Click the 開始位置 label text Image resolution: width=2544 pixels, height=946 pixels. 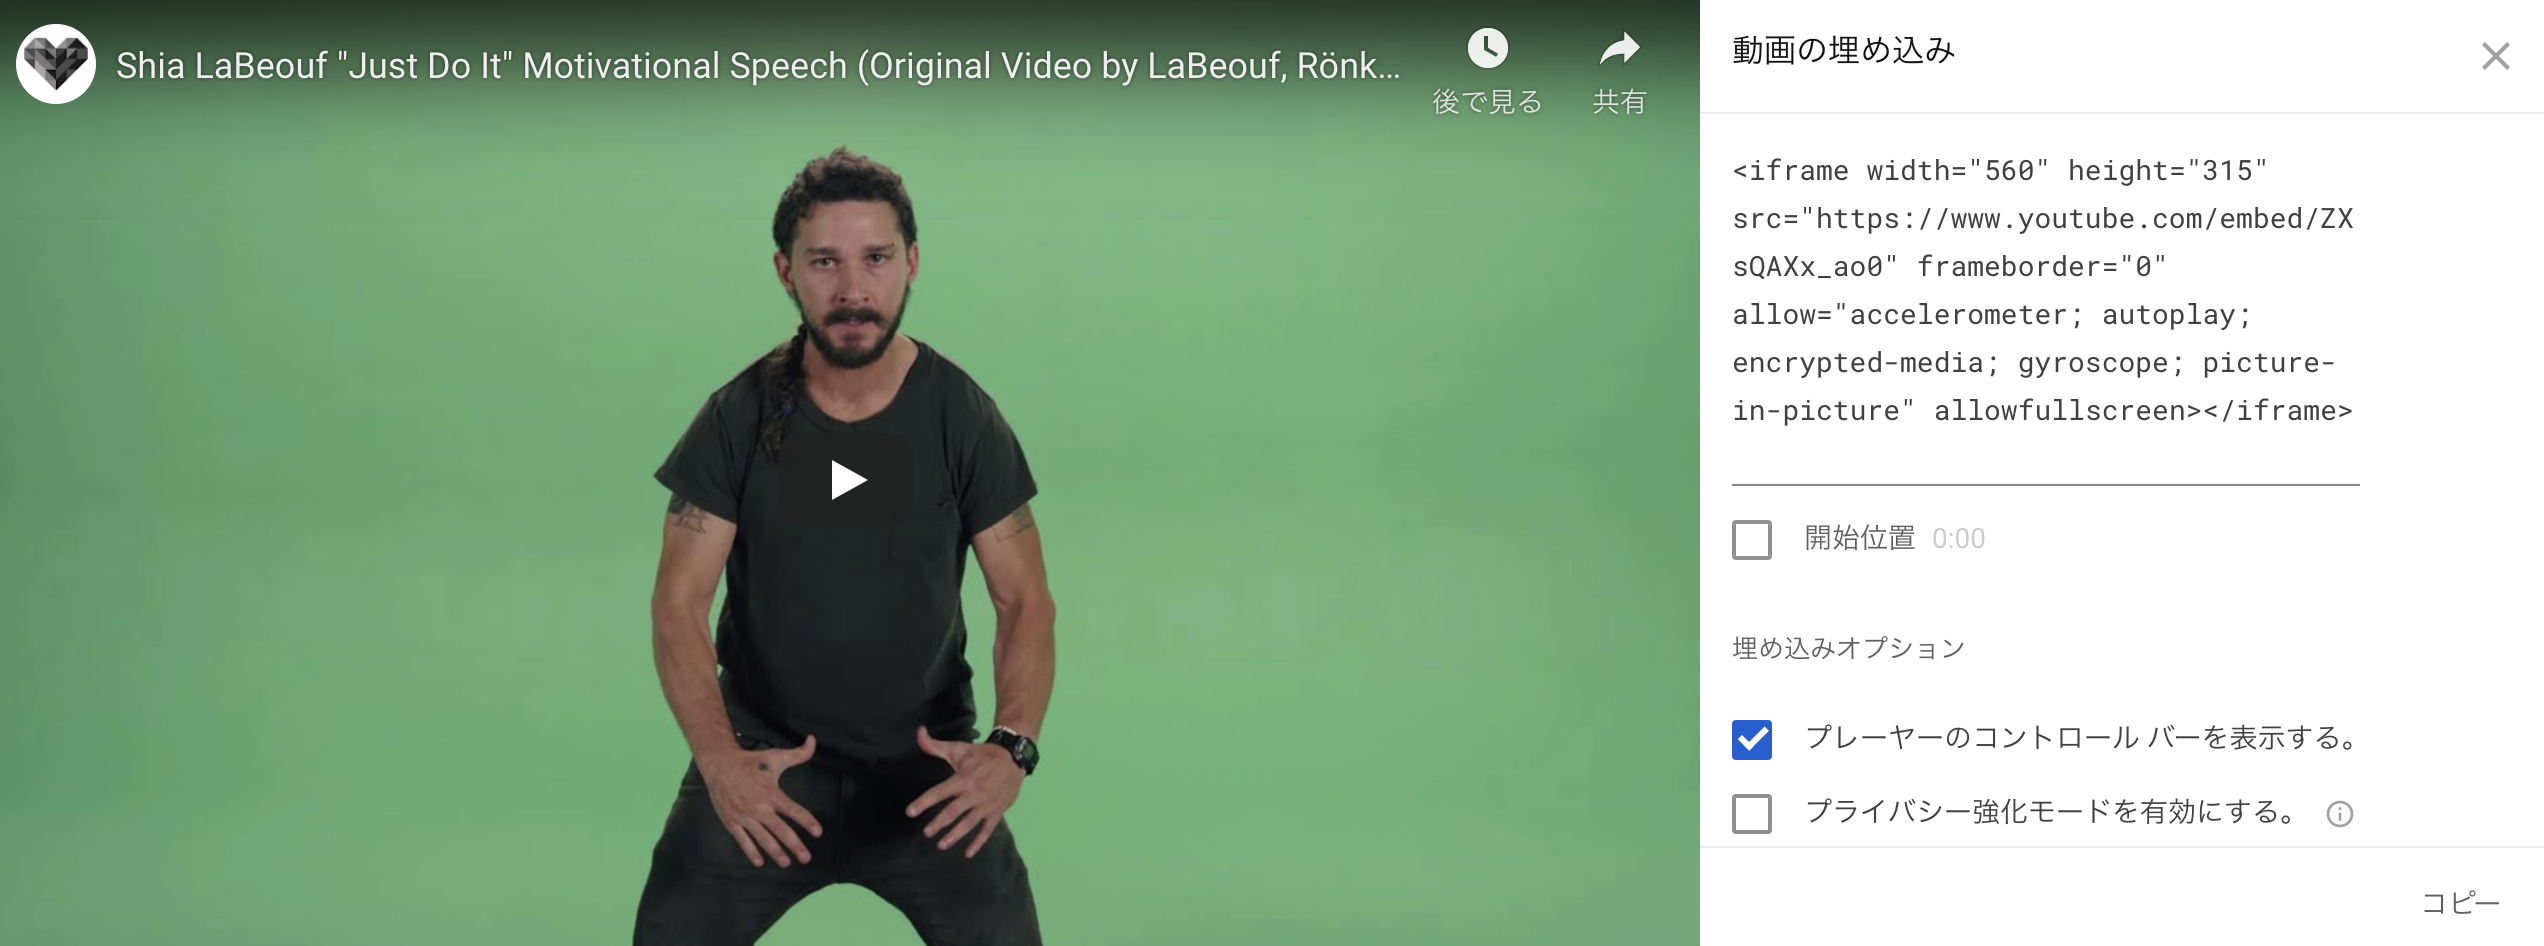[x=1860, y=538]
